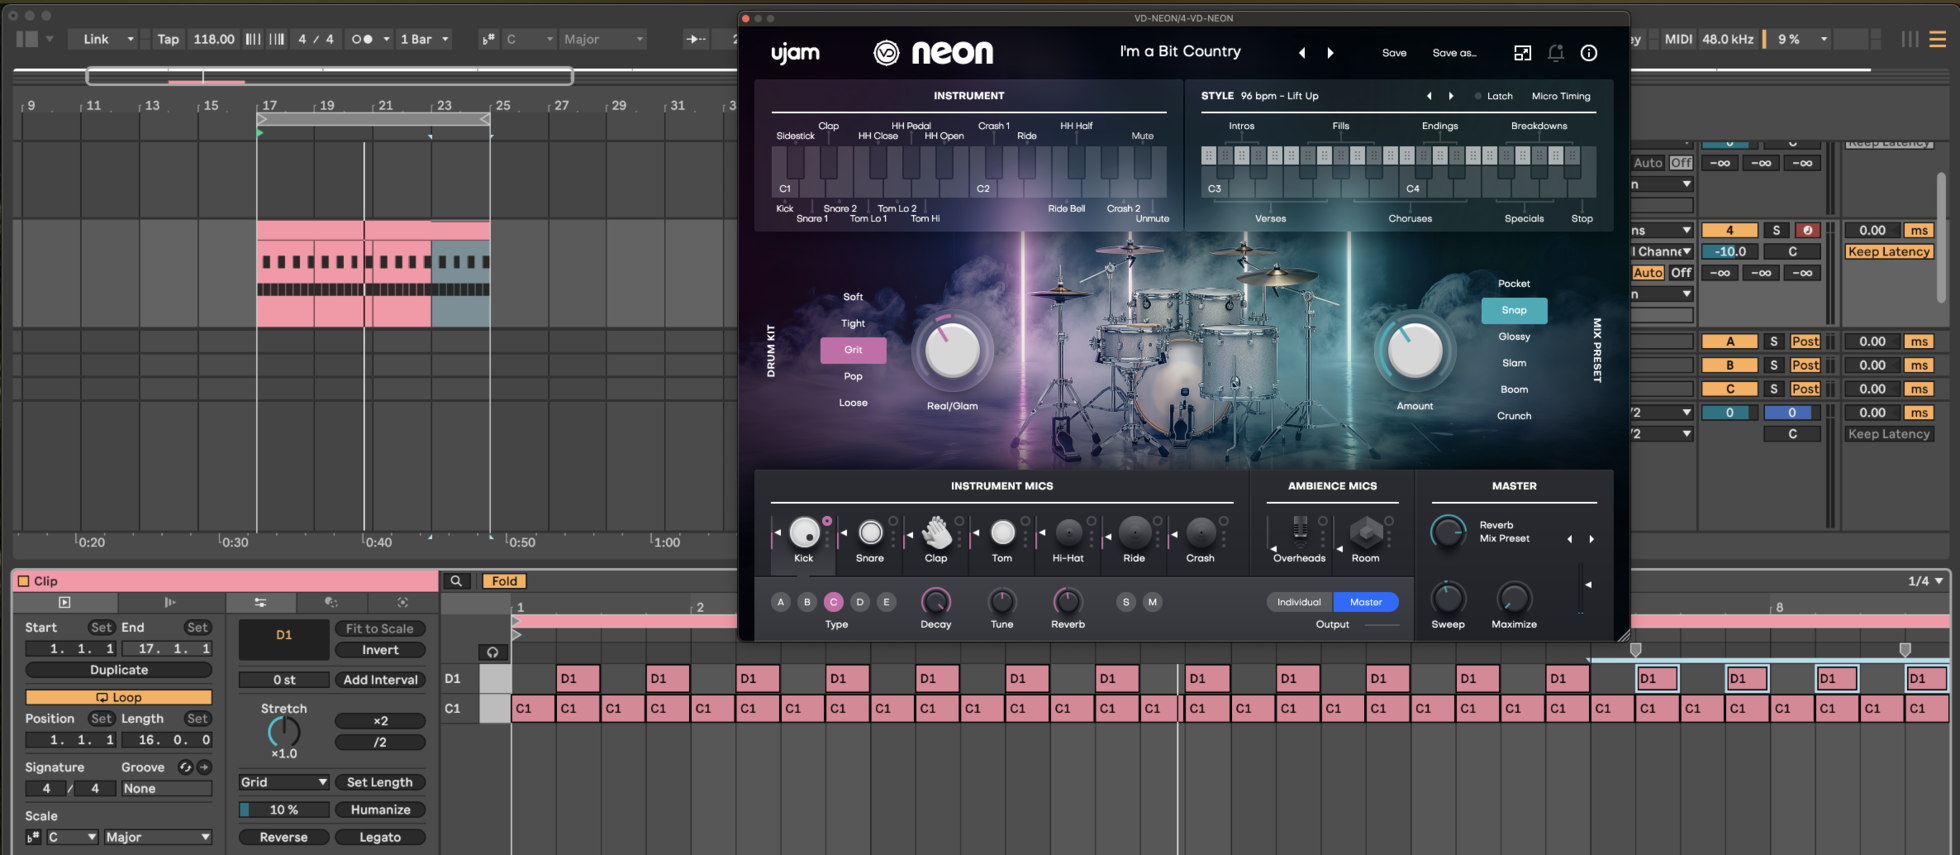
Task: Toggle the piano roll headphone preview
Action: tap(492, 652)
